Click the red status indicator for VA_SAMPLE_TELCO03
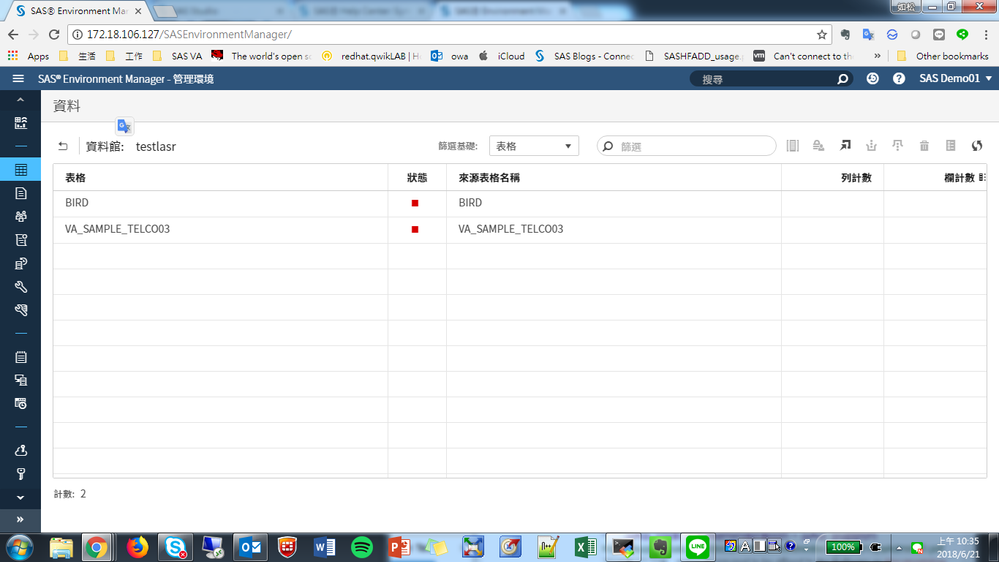 tap(415, 229)
